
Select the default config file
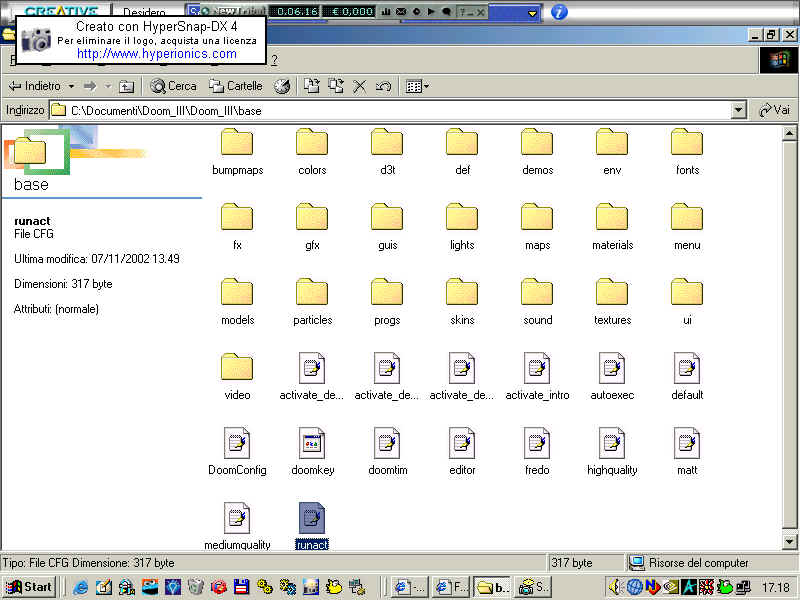coord(687,377)
